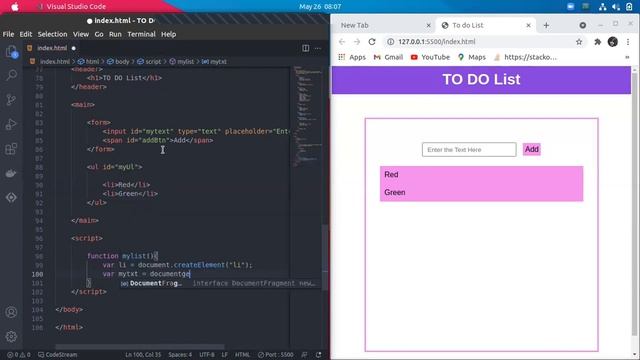Change end of line via LF
The image size is (640, 360).
pos(224,355)
